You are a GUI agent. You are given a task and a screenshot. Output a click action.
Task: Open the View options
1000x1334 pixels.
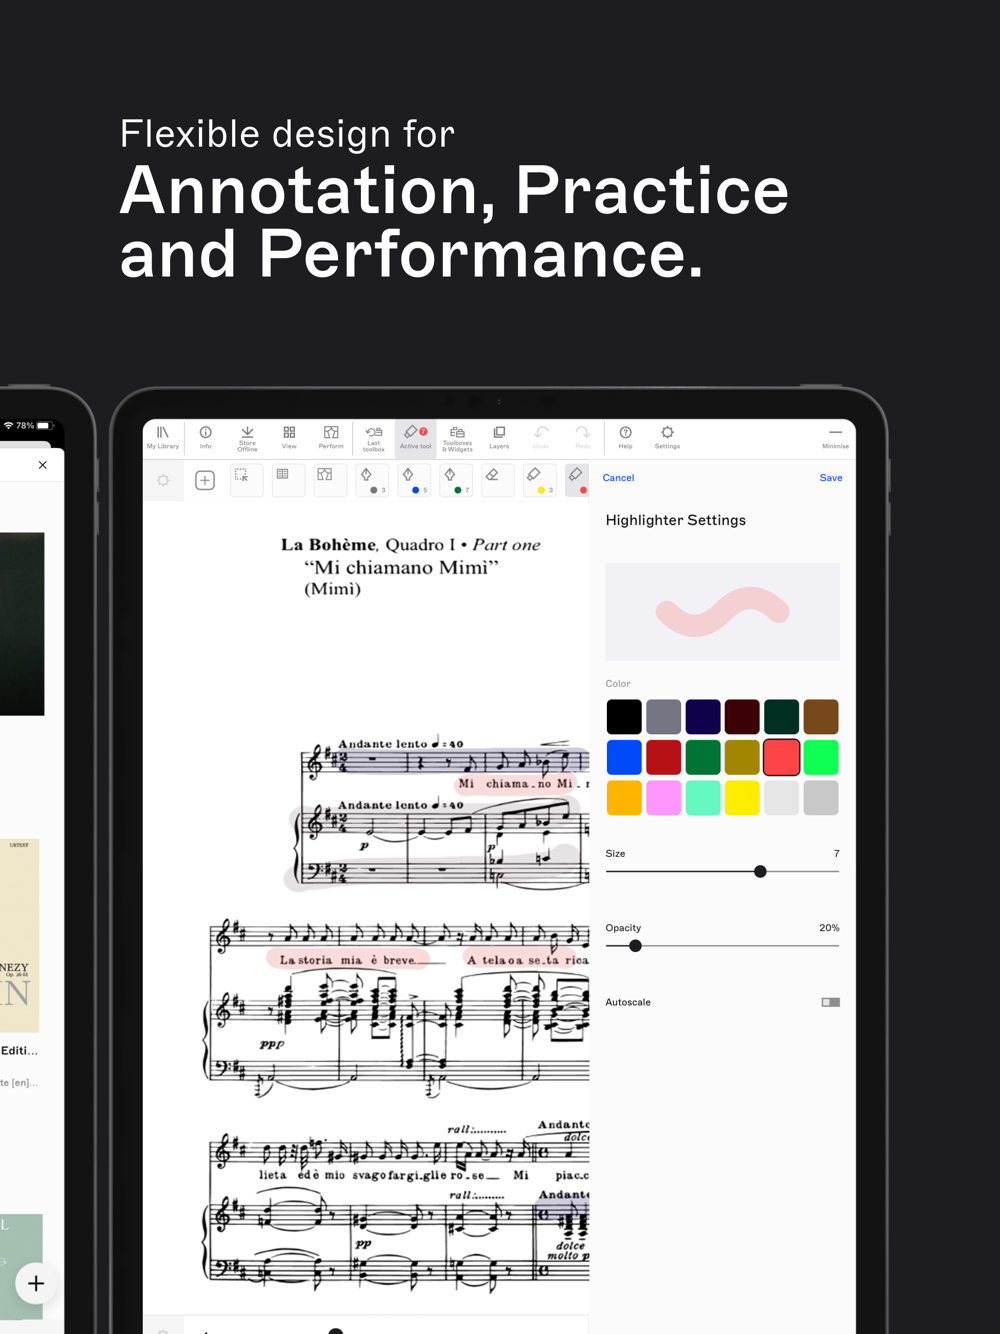(289, 438)
